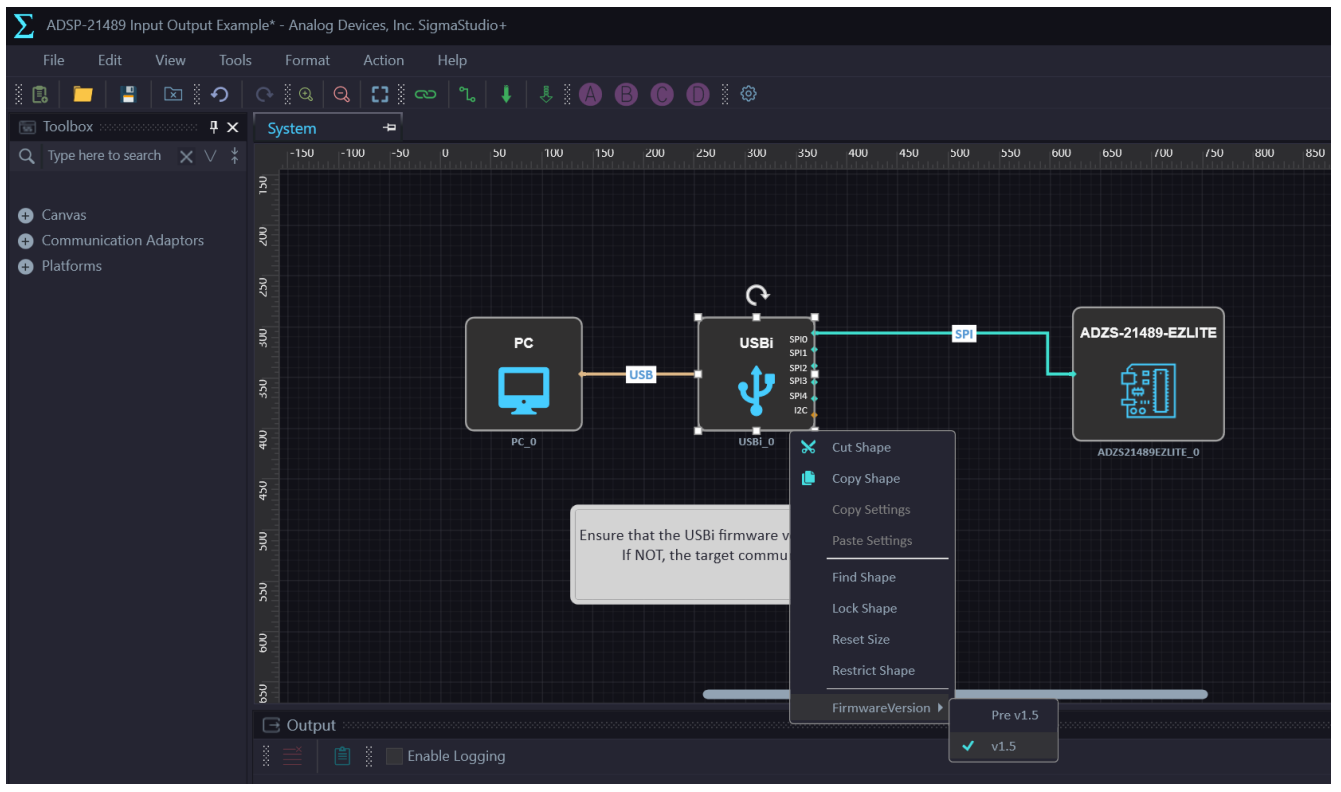Zoom out of the canvas

pyautogui.click(x=342, y=94)
